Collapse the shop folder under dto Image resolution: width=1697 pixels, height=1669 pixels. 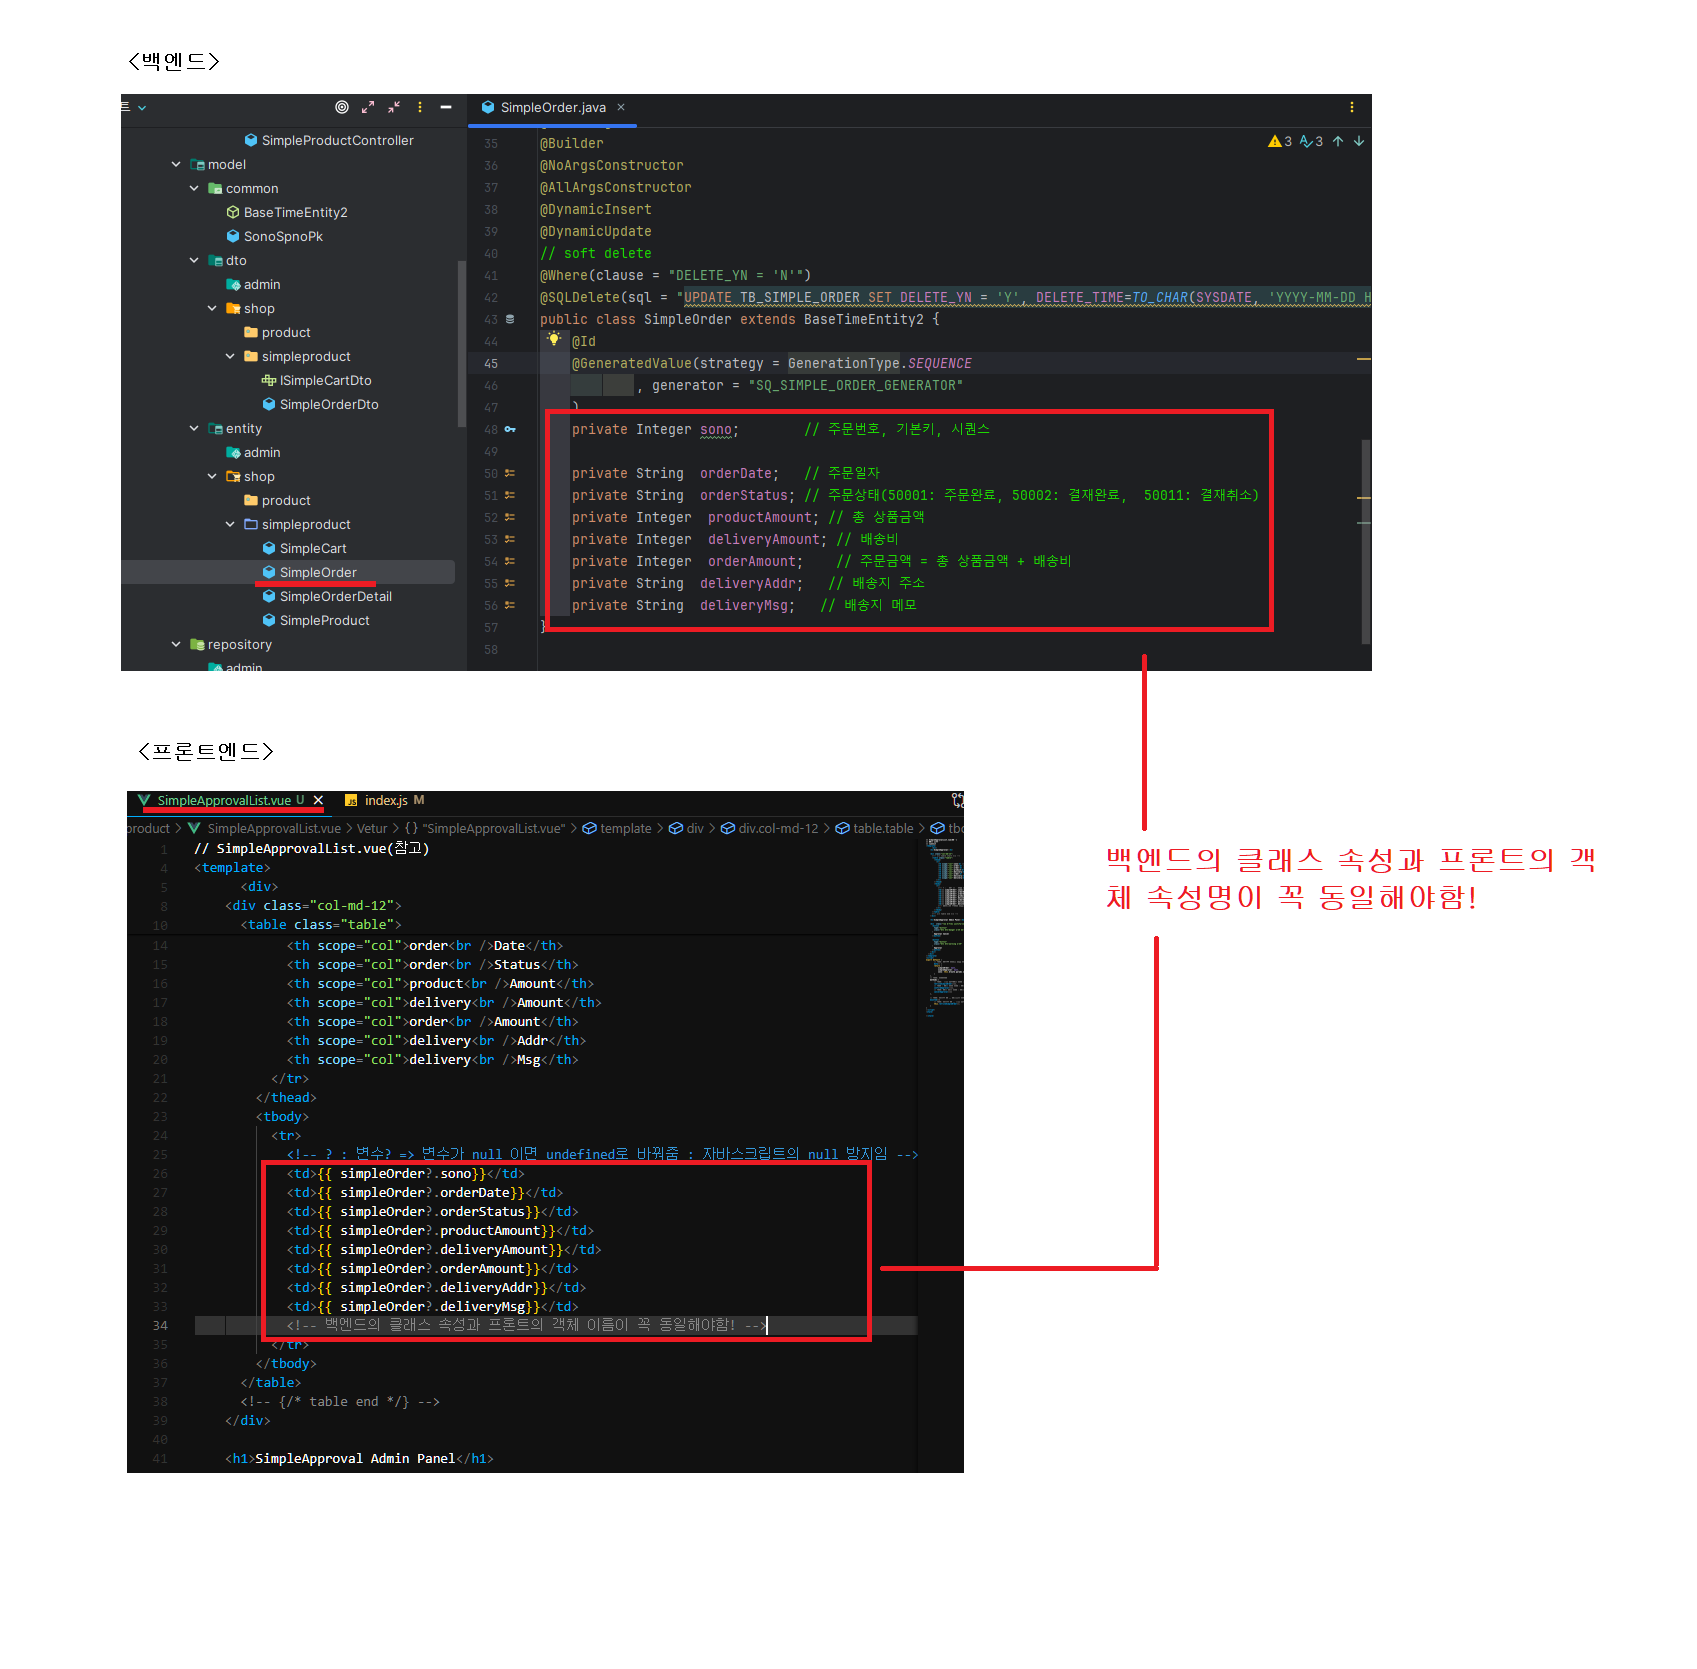[x=212, y=308]
